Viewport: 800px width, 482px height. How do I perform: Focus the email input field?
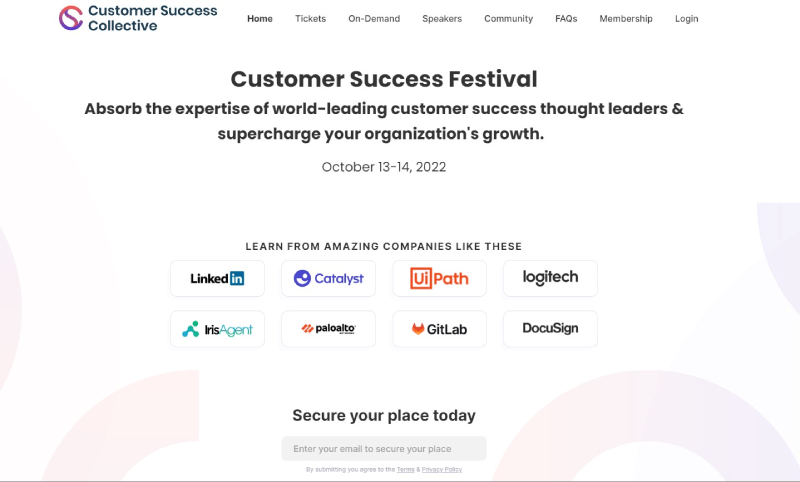tap(384, 449)
